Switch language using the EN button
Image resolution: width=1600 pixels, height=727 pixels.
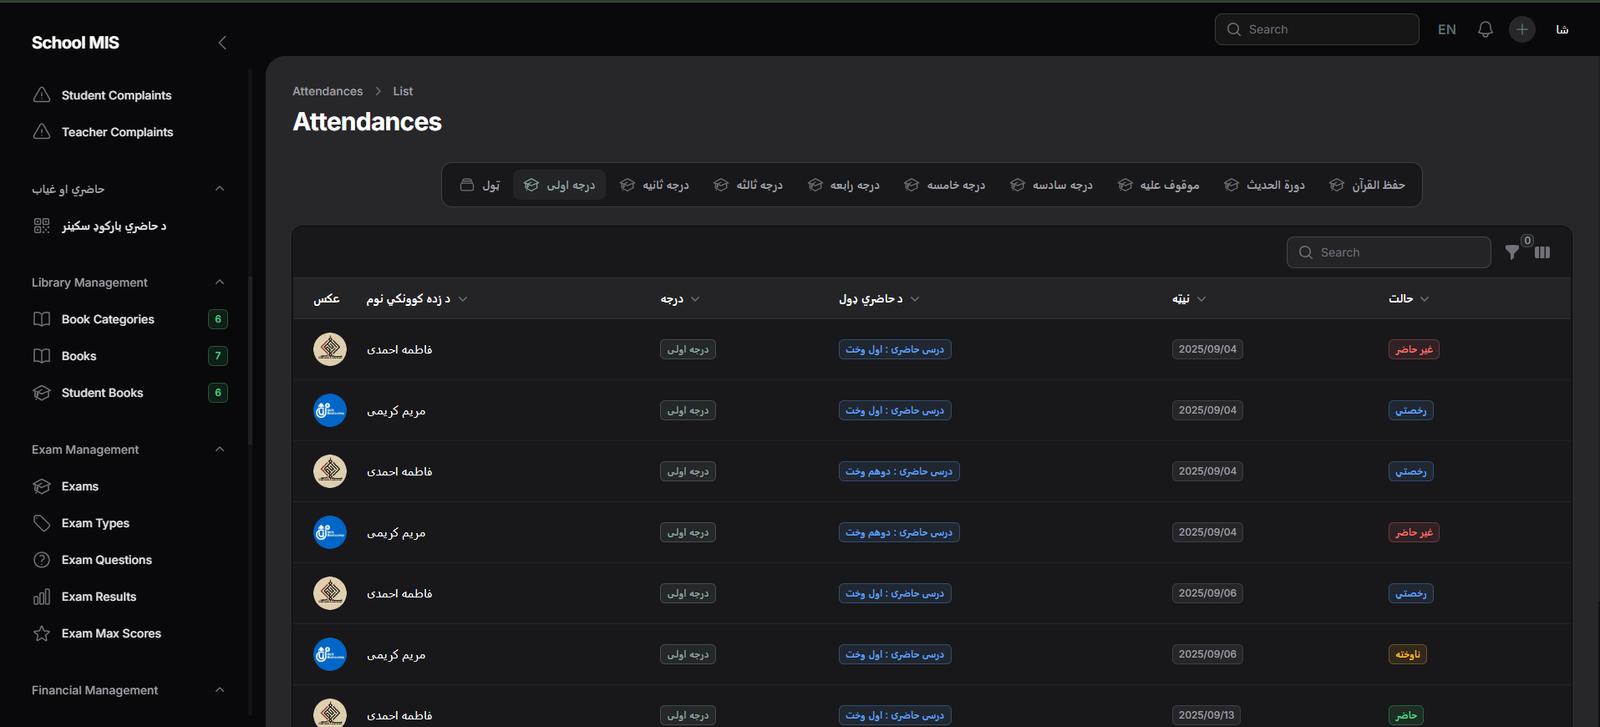pyautogui.click(x=1446, y=30)
